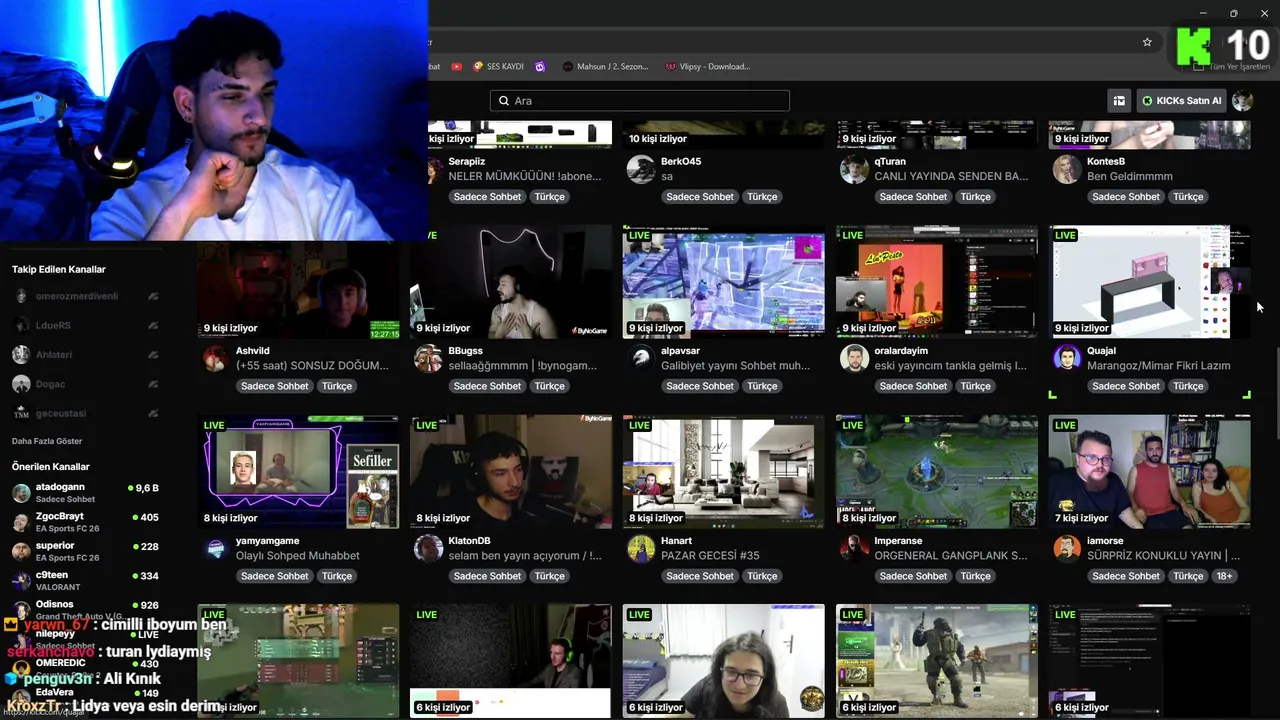
Task: Click qTuran's channel avatar
Action: [x=854, y=169]
